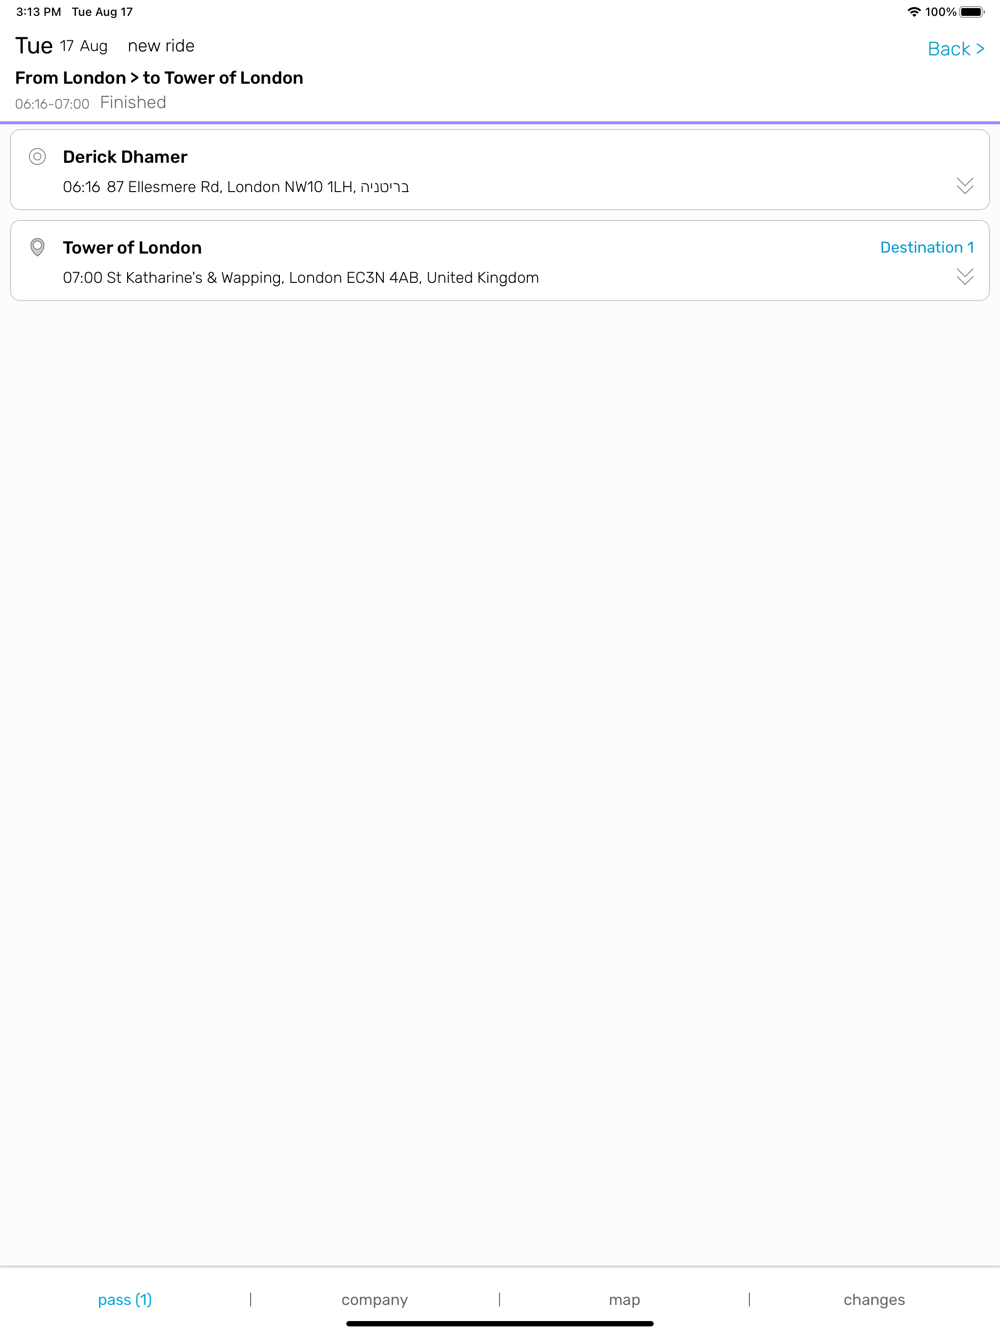View the changes tab
The height and width of the screenshot is (1334, 1000).
click(x=874, y=1299)
